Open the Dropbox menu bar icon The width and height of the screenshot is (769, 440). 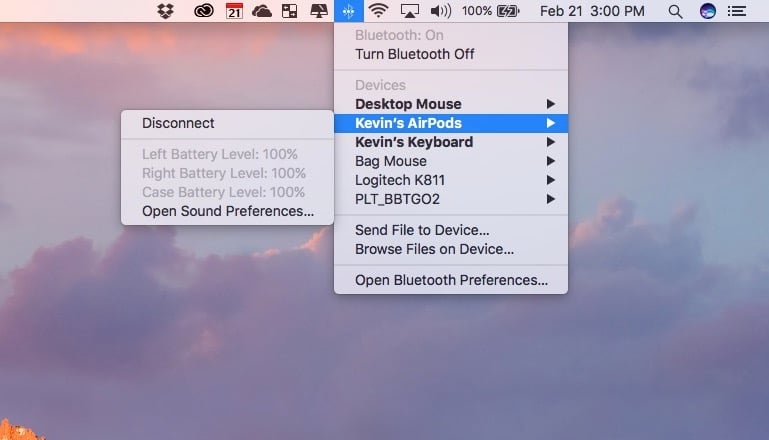(166, 11)
